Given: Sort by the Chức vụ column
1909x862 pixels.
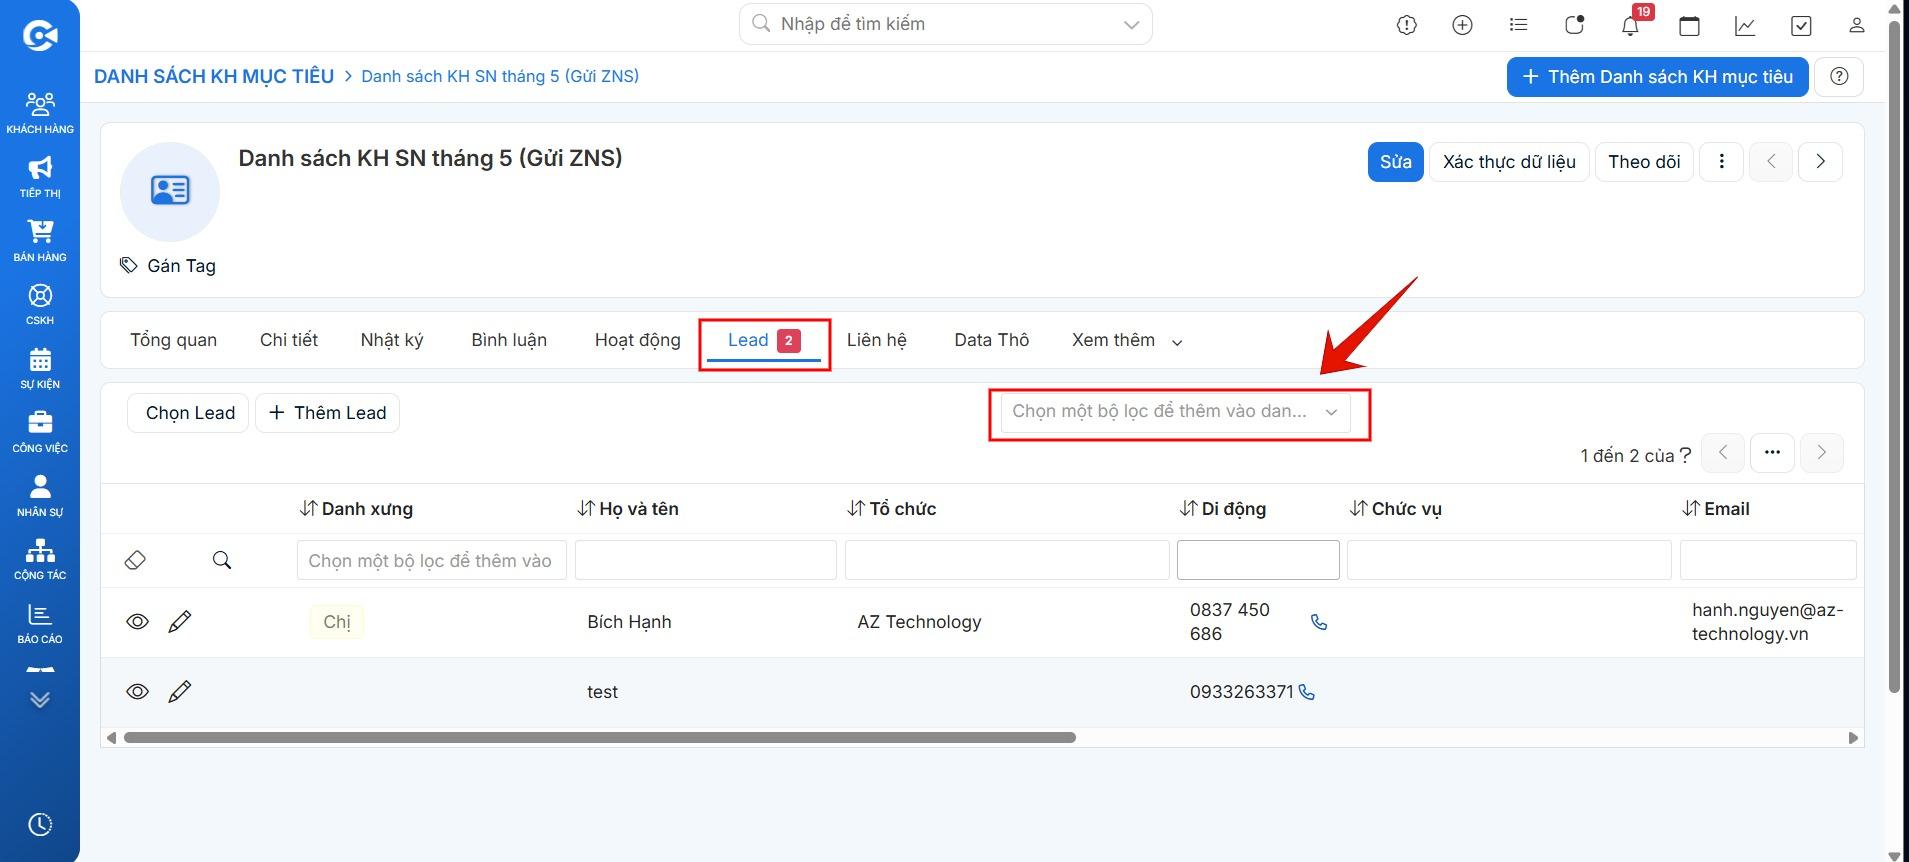Looking at the screenshot, I should point(1395,509).
